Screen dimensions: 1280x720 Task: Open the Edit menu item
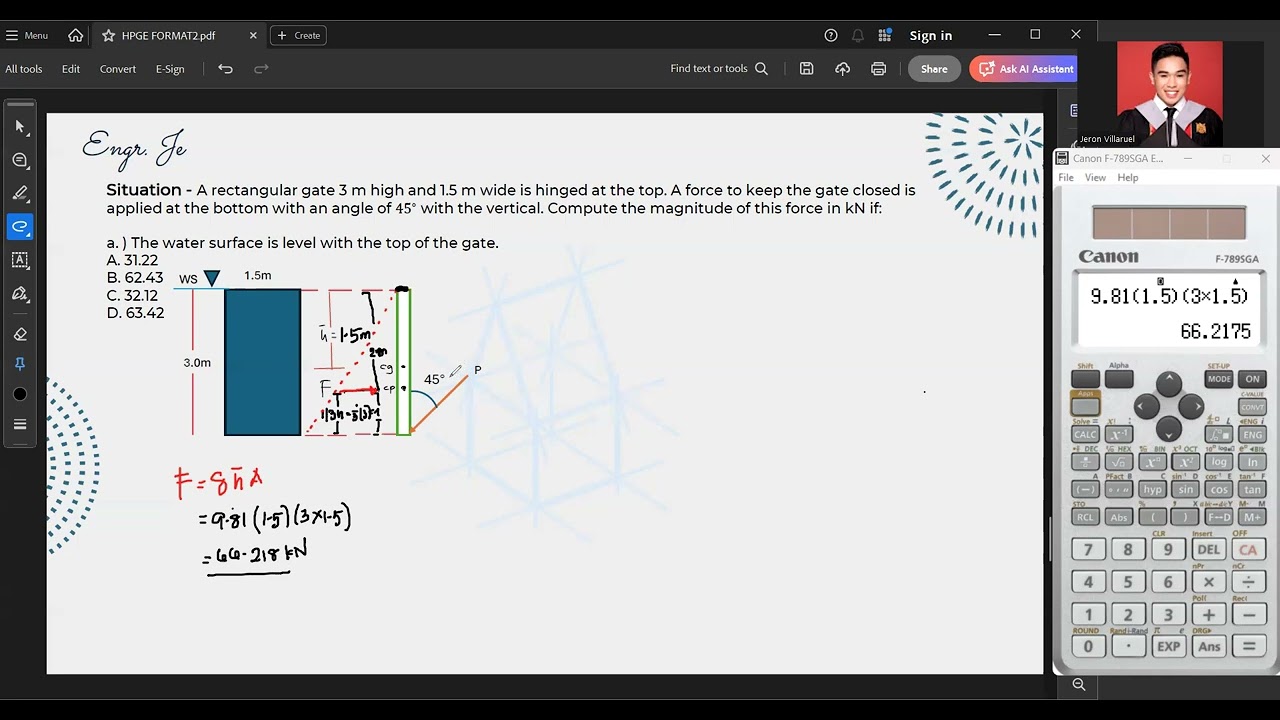(x=71, y=69)
